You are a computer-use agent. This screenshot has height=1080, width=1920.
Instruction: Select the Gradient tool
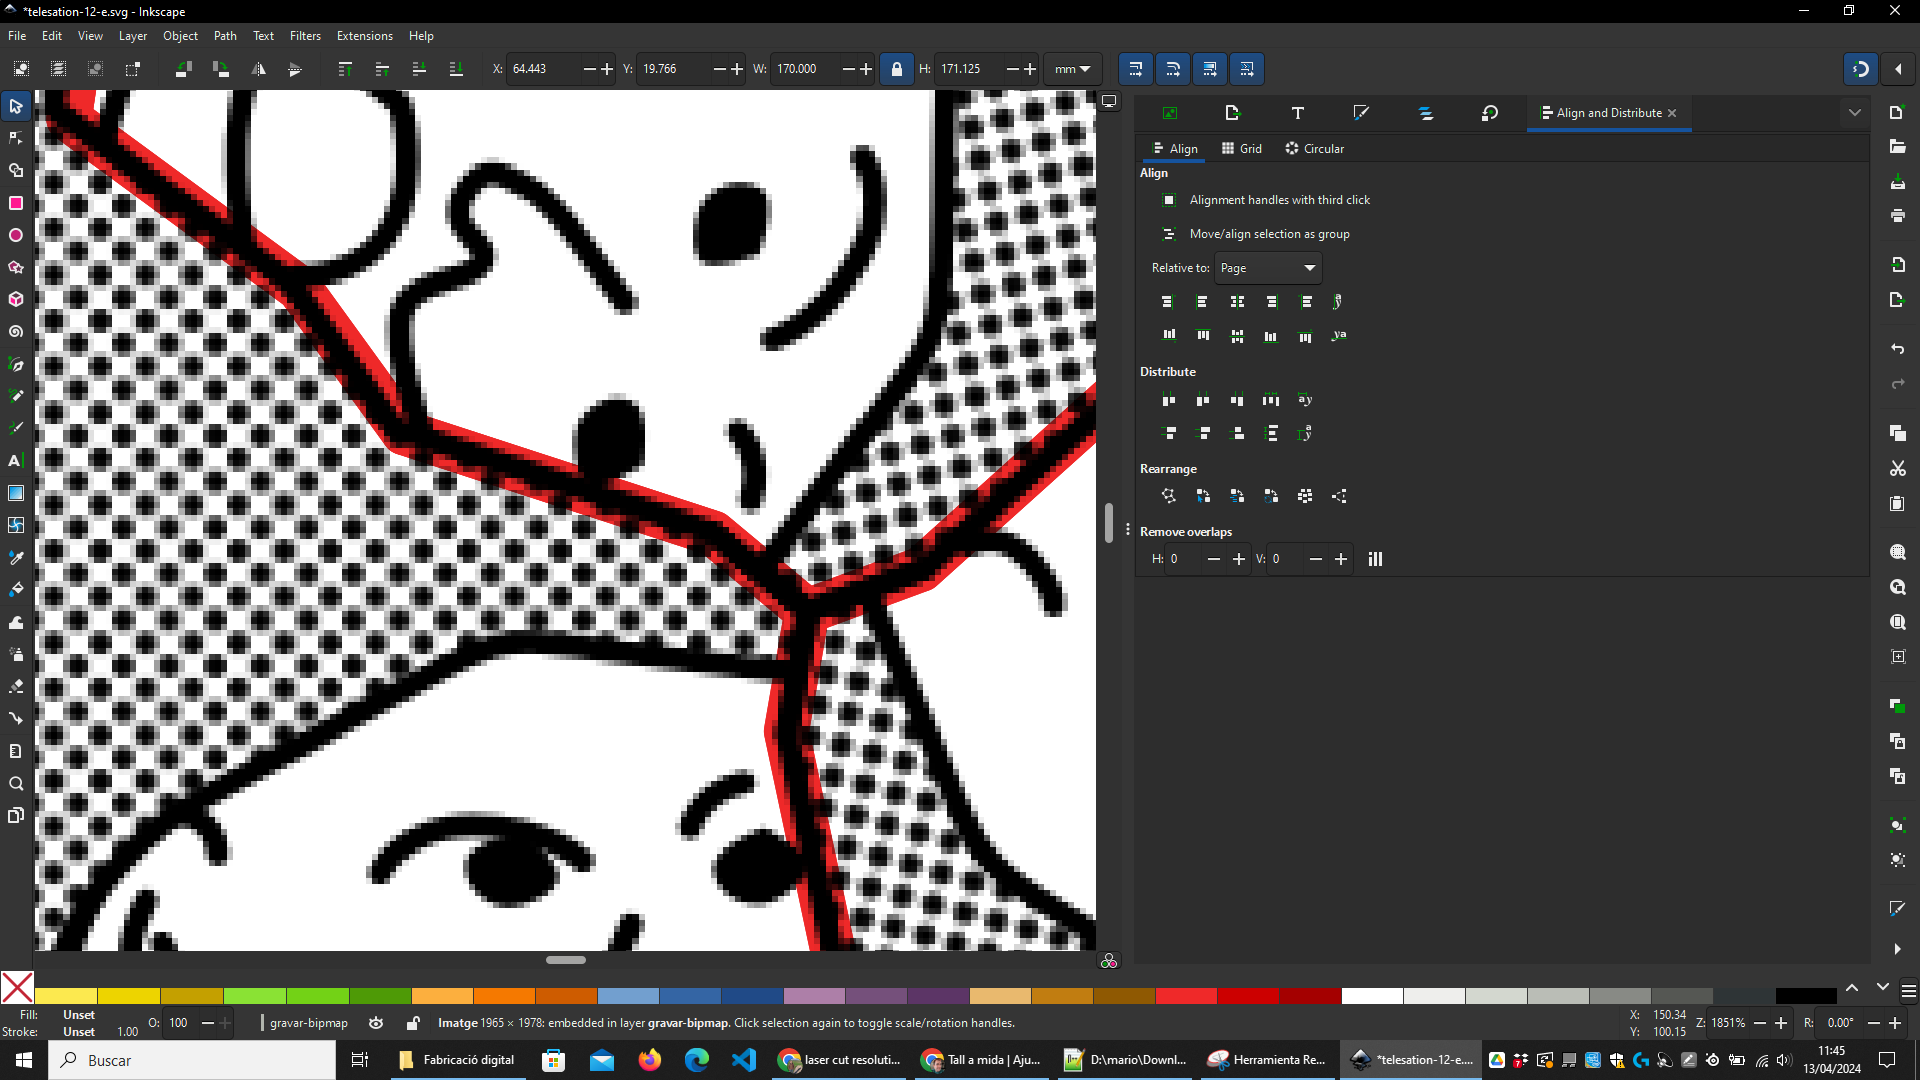click(16, 493)
